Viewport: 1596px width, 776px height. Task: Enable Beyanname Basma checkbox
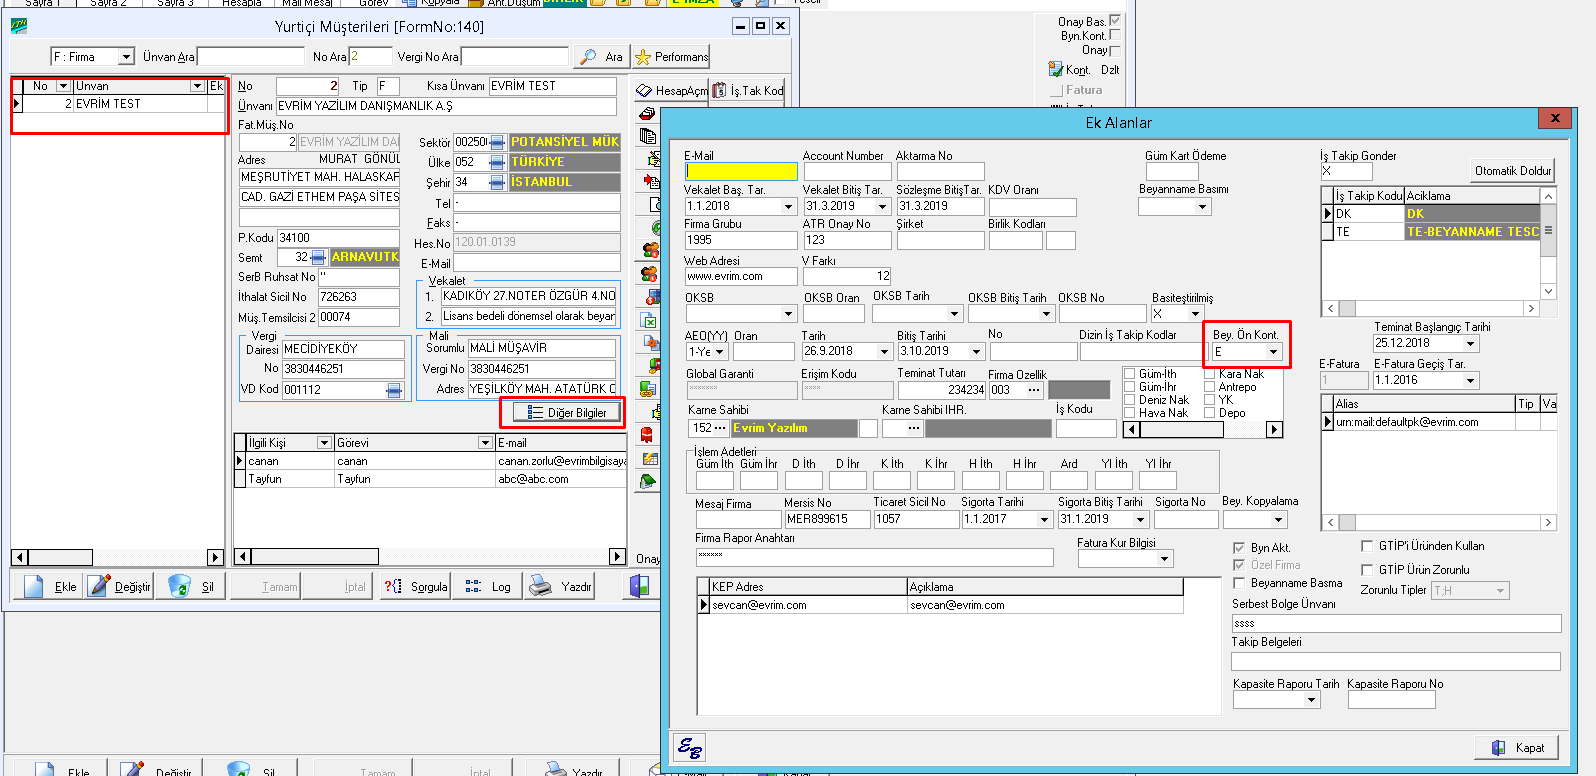coord(1239,583)
